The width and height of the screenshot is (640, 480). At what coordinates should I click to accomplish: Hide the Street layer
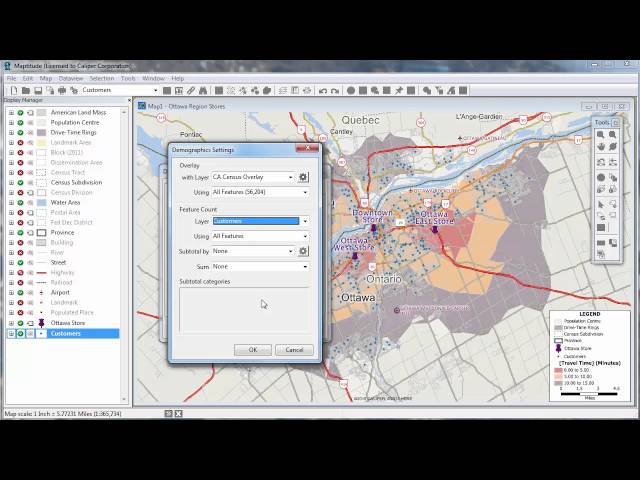pyautogui.click(x=20, y=262)
